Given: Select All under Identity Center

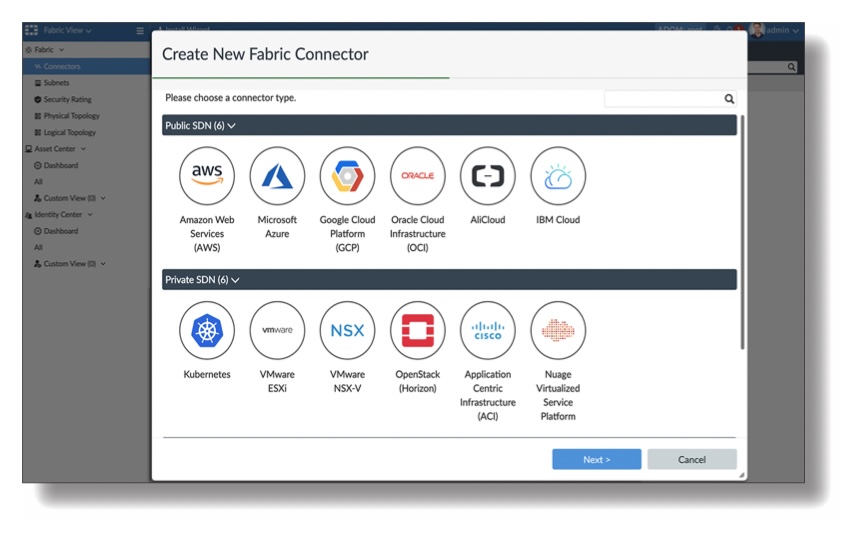Looking at the screenshot, I should (x=38, y=247).
